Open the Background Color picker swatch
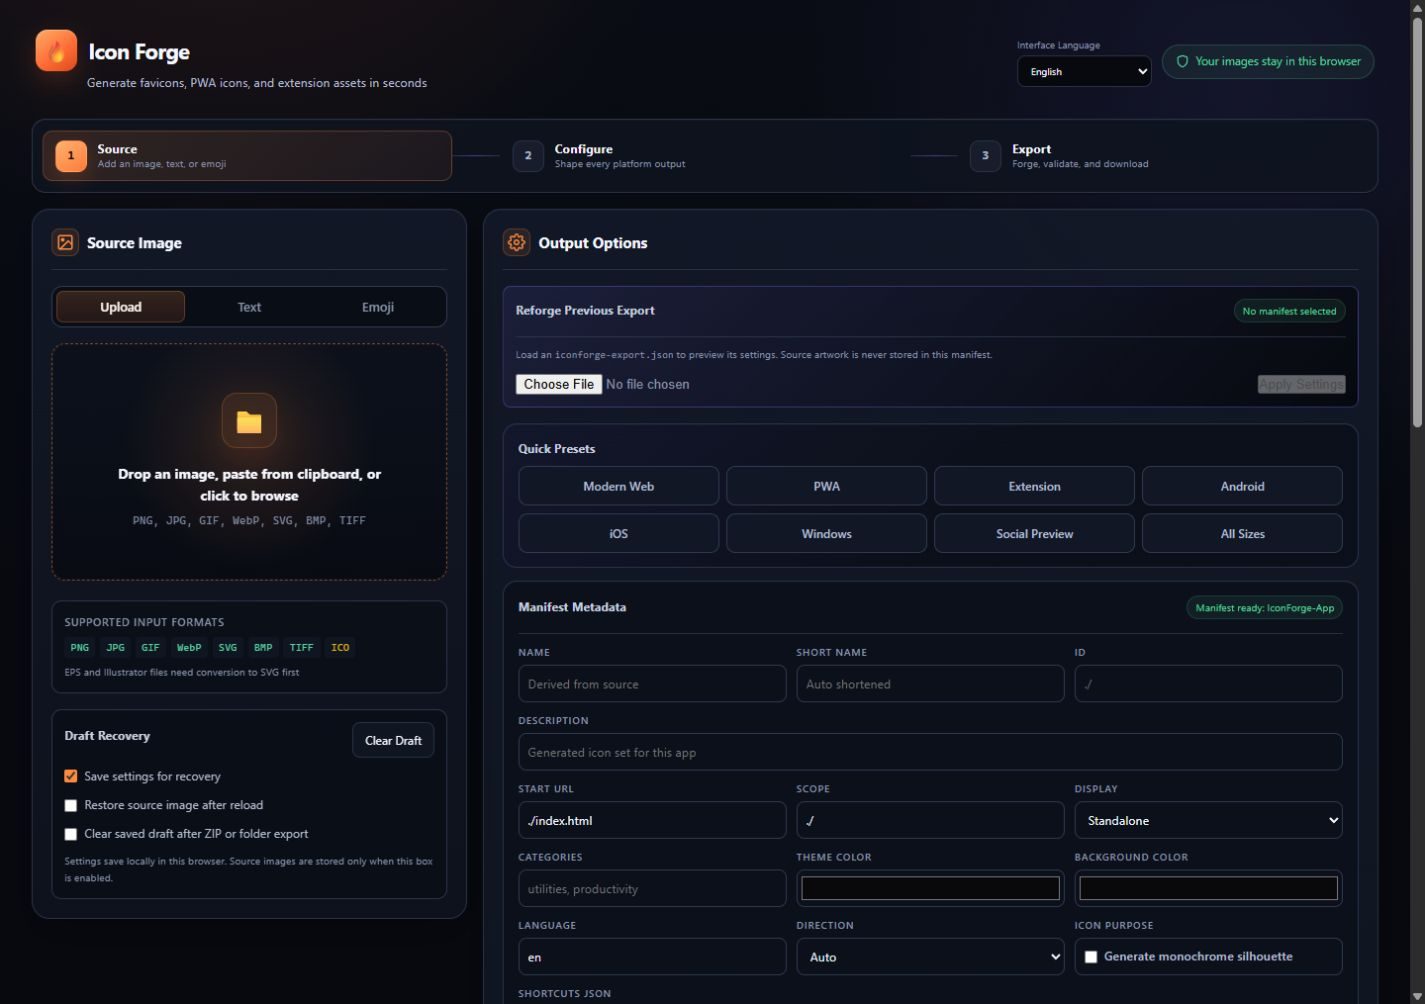 1208,888
